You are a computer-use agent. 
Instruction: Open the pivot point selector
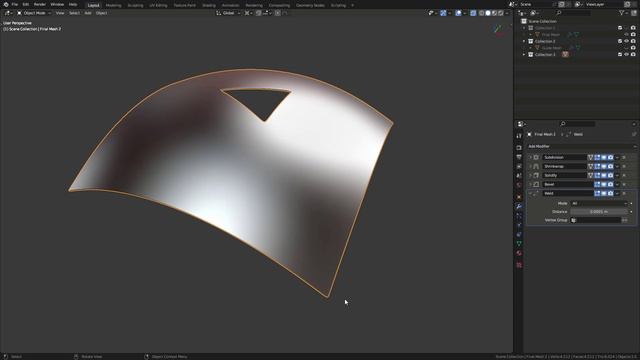[x=248, y=13]
